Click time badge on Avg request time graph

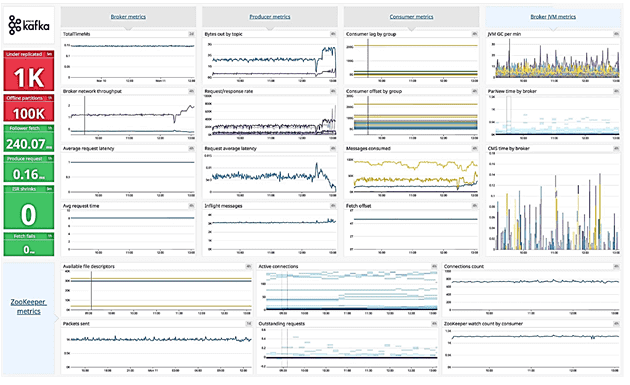coord(192,206)
